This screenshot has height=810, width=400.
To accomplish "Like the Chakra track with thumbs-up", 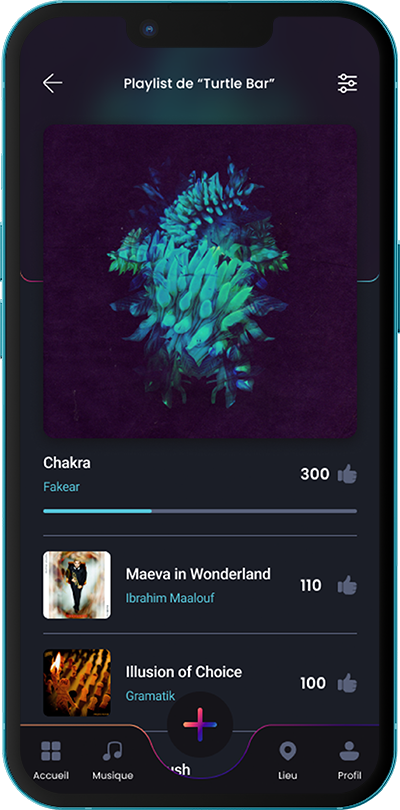I will (x=347, y=474).
